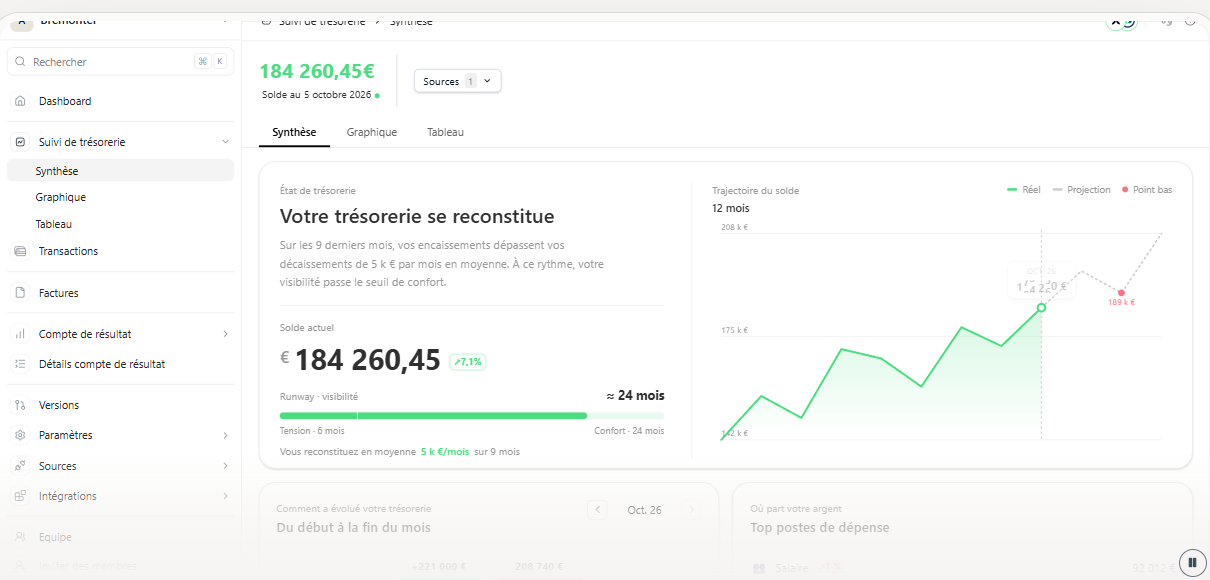Click the Runway visibility progress bar
This screenshot has height=580, width=1210.
(472, 415)
